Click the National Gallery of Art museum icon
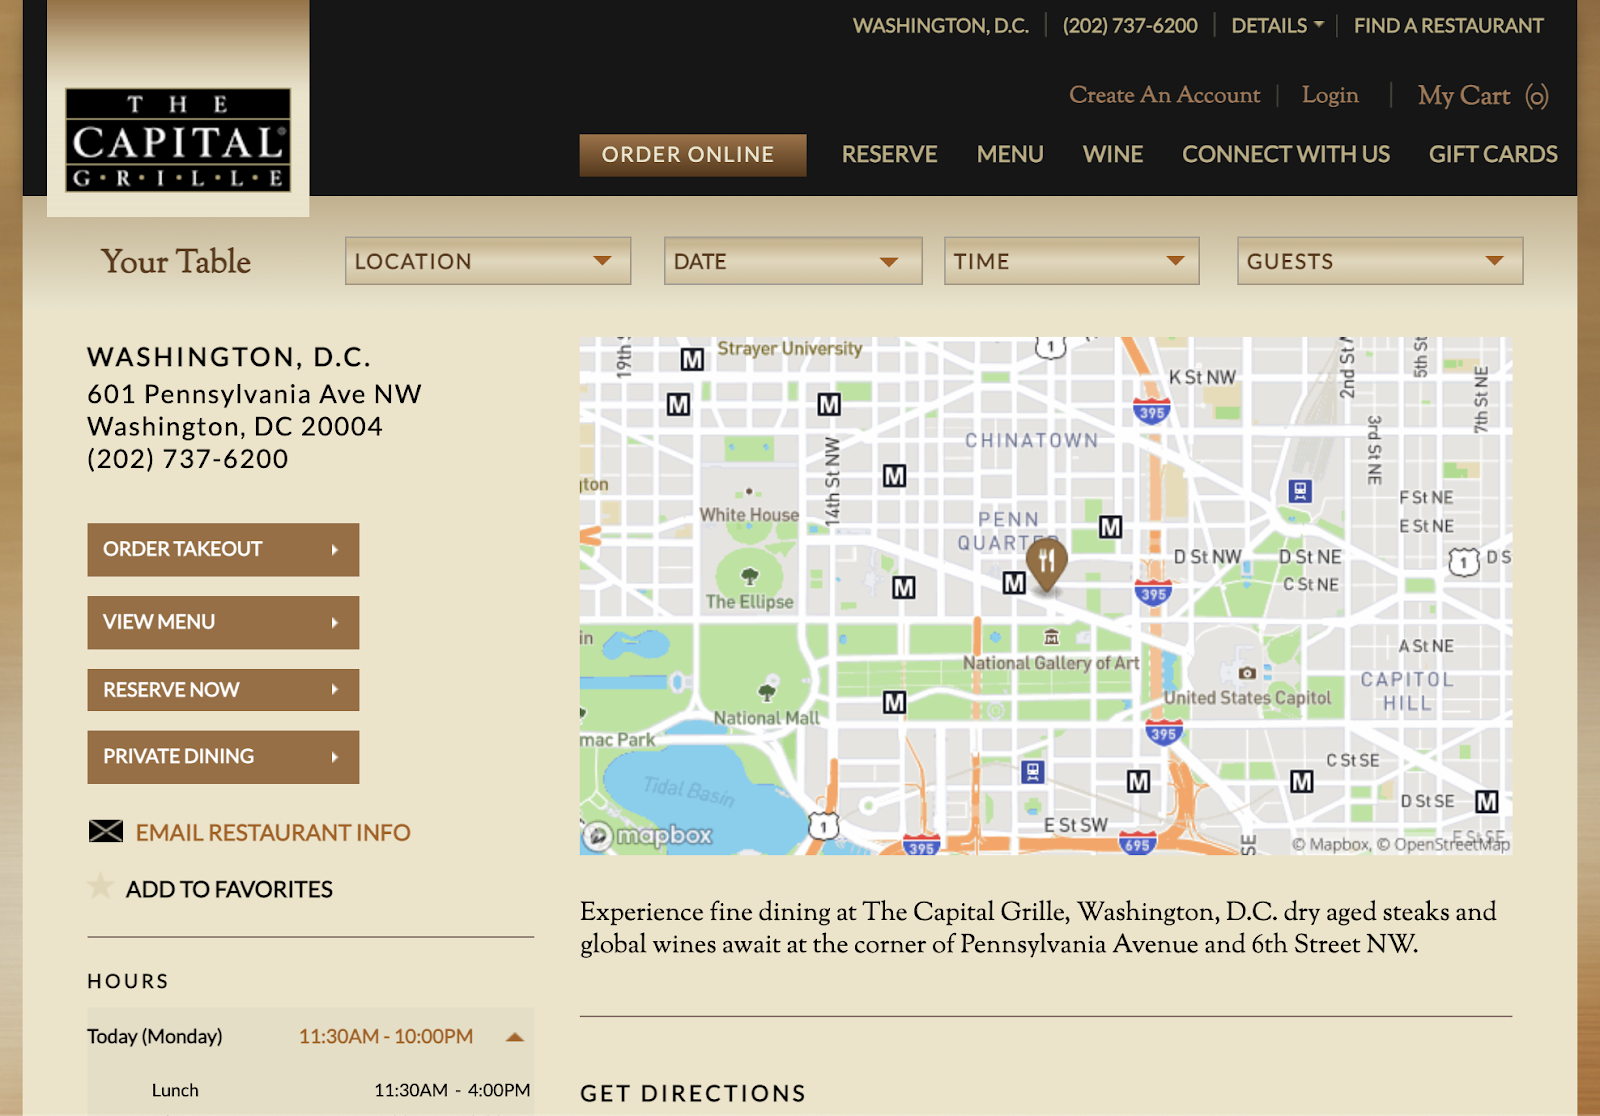The image size is (1600, 1116). pos(1051,637)
